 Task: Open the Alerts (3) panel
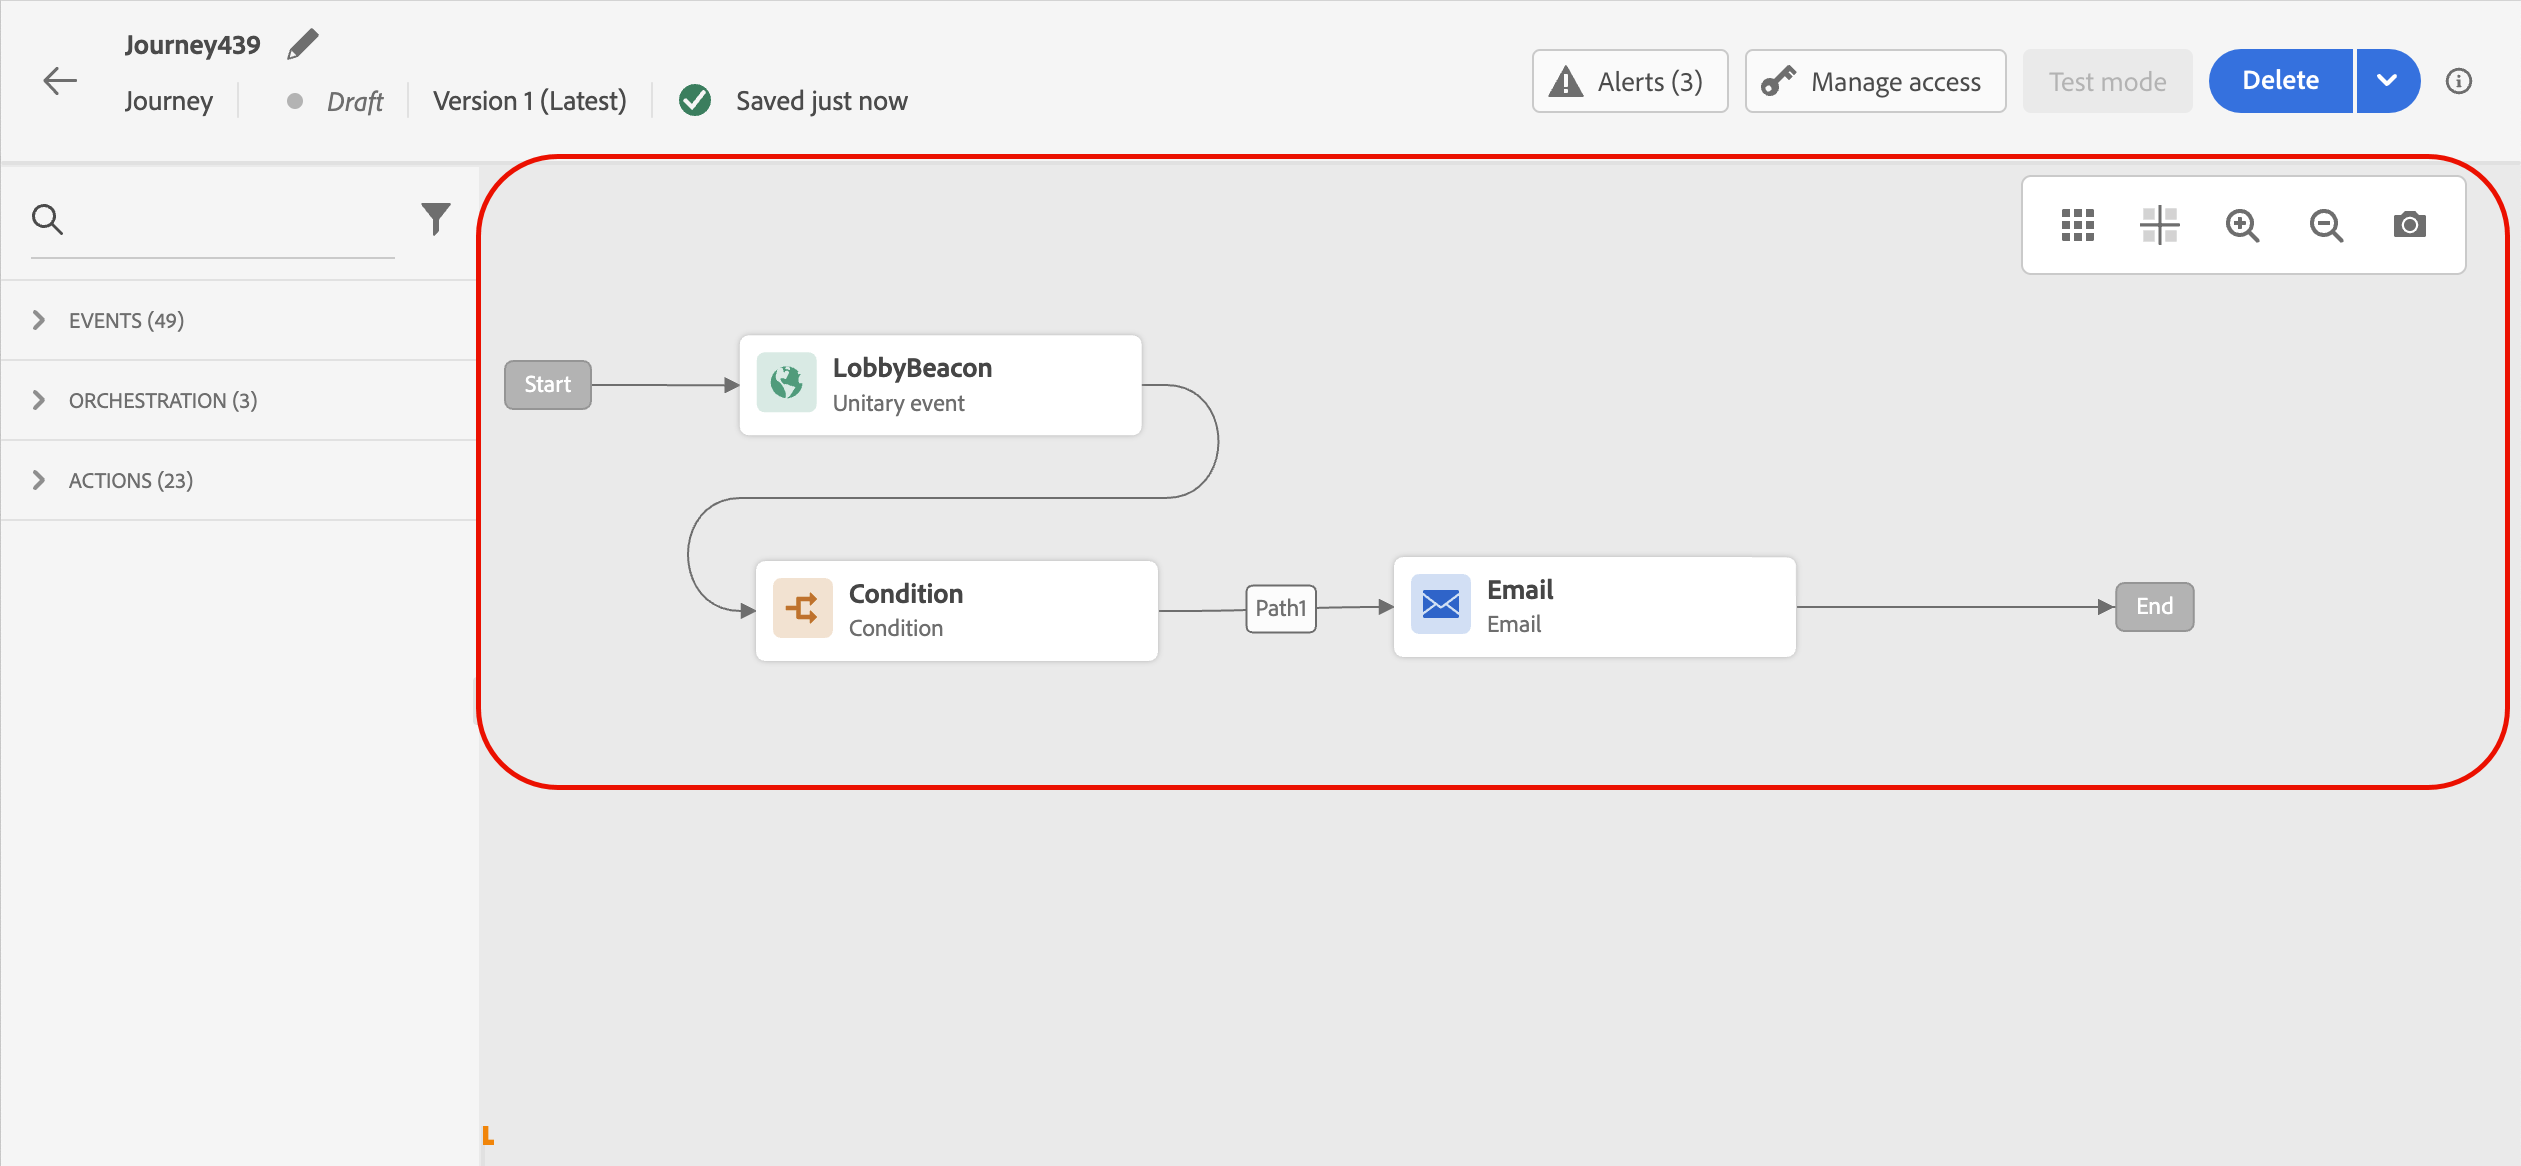pyautogui.click(x=1629, y=81)
